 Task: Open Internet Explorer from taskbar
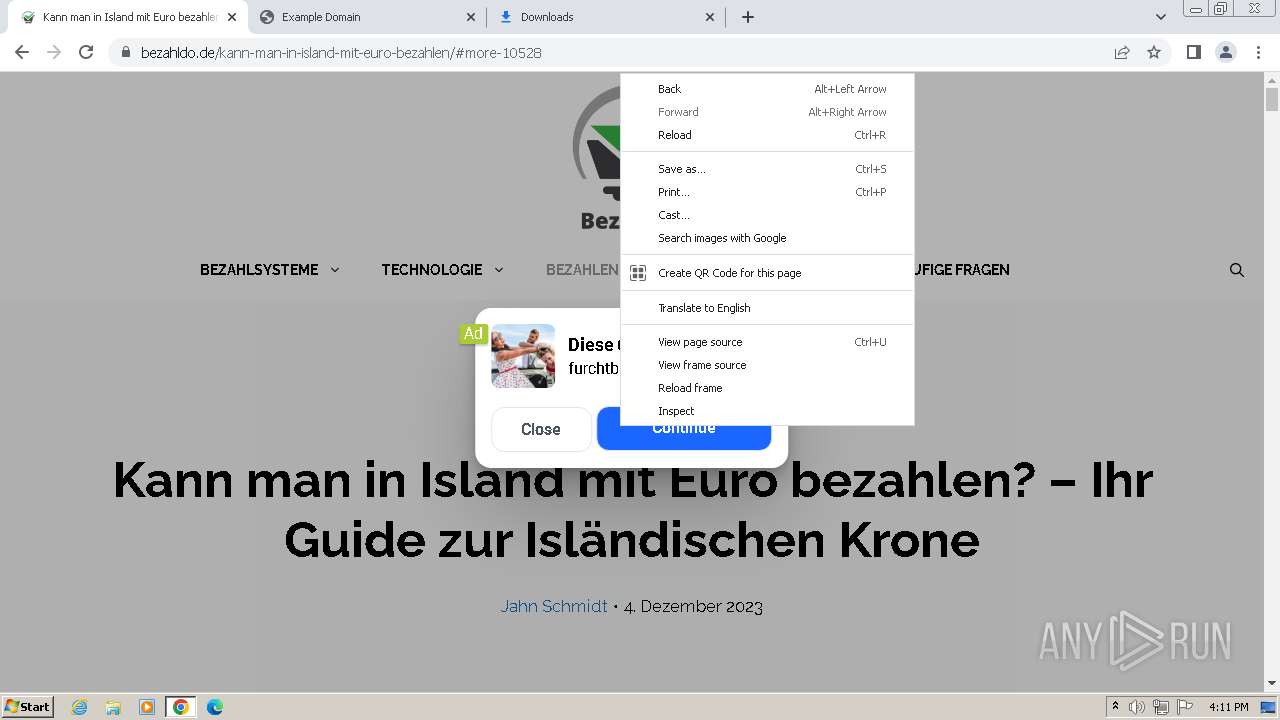tap(79, 707)
